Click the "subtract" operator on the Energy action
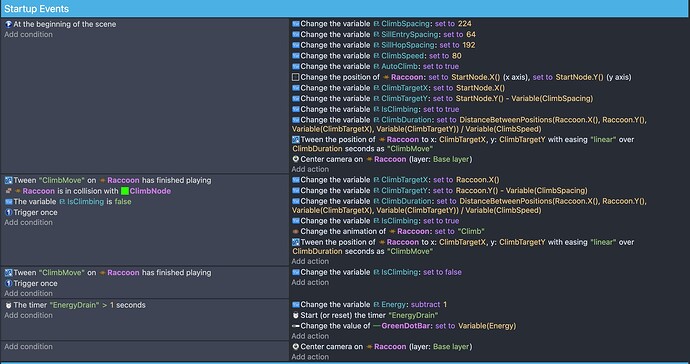This screenshot has height=364, width=690. tap(426, 305)
